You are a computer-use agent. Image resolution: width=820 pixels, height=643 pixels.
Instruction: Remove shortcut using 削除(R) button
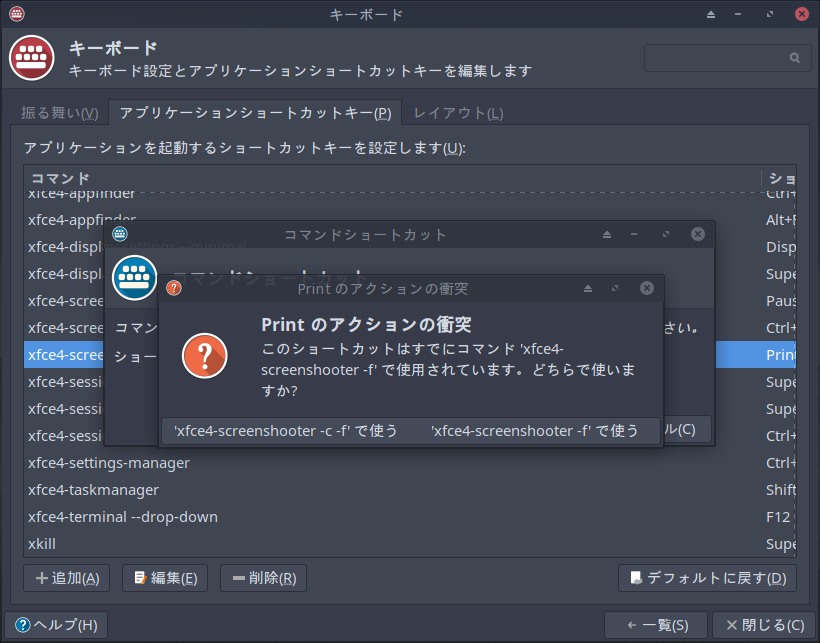coord(264,578)
